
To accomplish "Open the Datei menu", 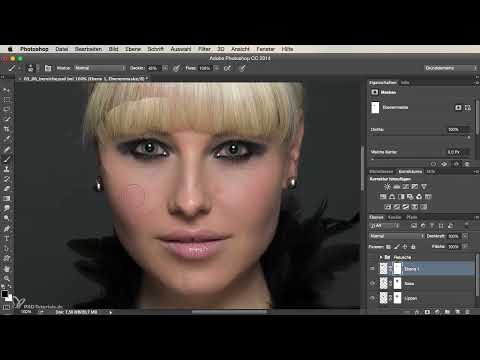I will [62, 49].
